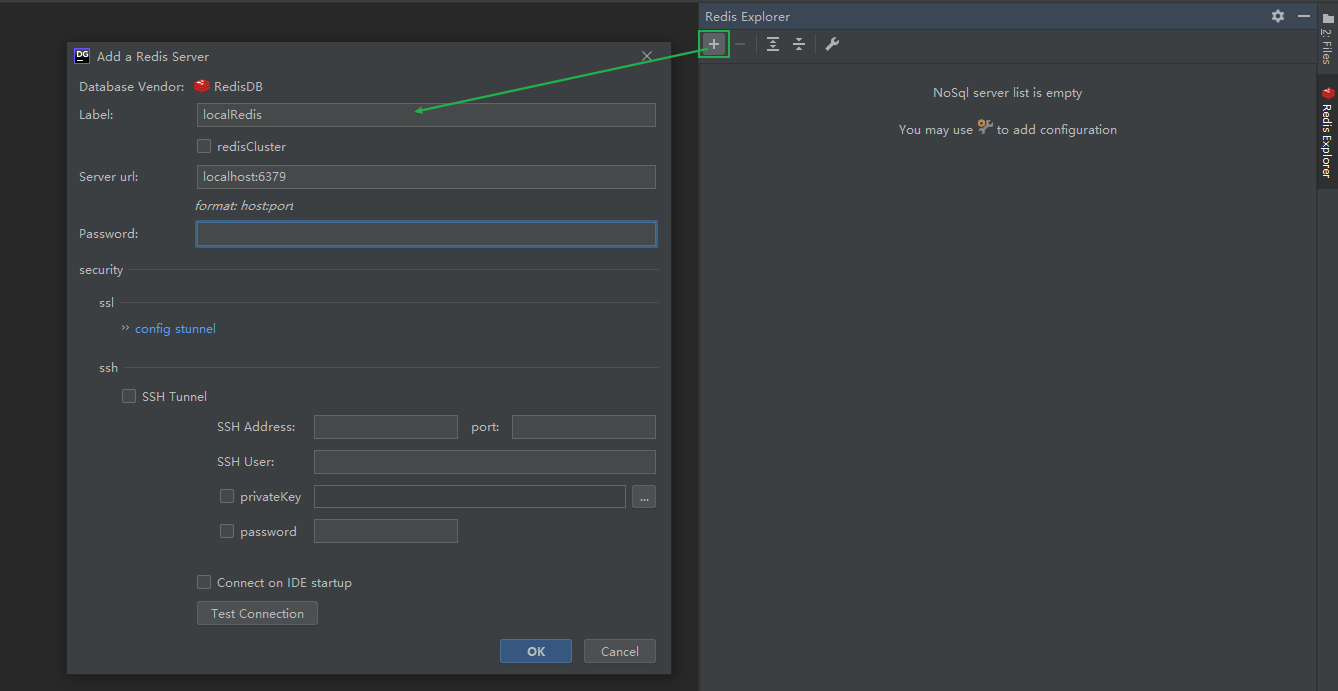
Task: Confirm the dialog with OK
Action: click(x=536, y=651)
